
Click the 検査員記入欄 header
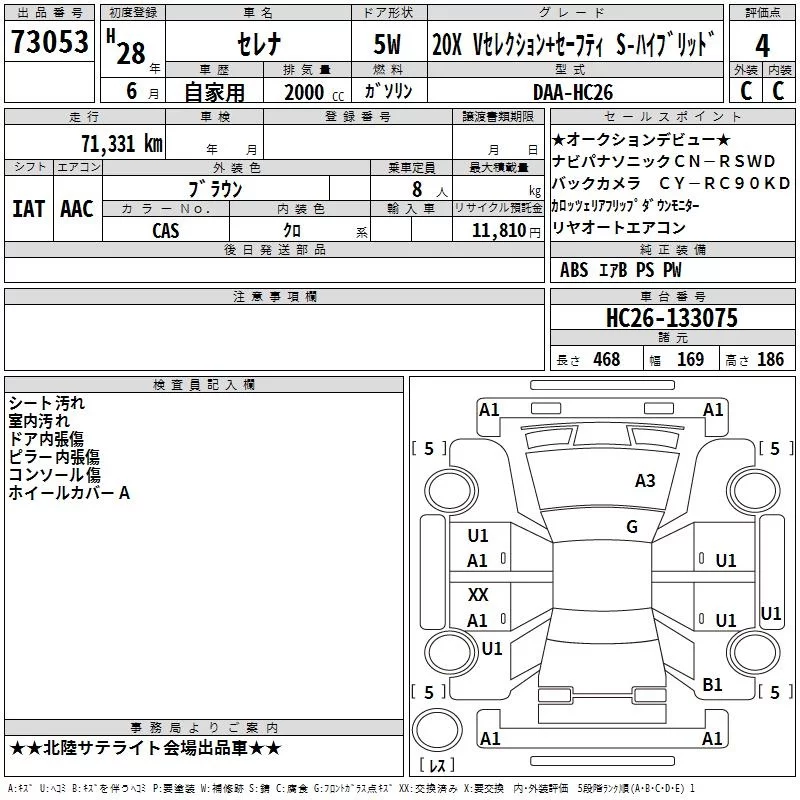click(204, 385)
